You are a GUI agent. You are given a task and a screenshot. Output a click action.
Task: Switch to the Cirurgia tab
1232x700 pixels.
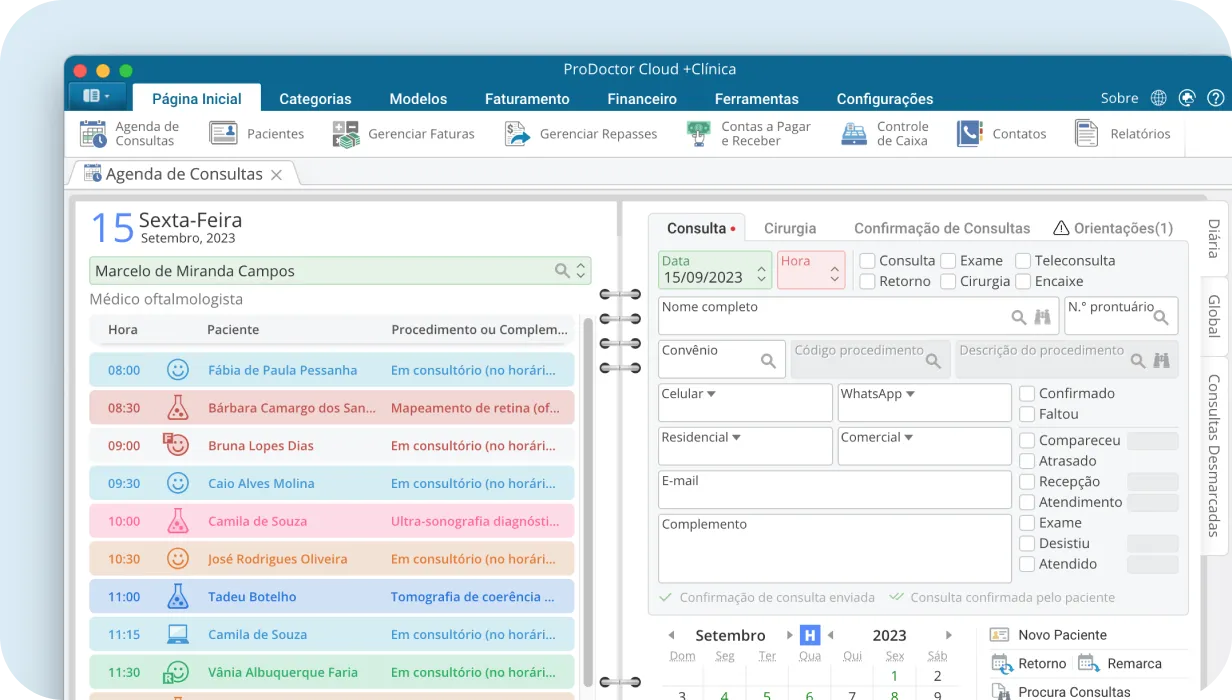790,228
